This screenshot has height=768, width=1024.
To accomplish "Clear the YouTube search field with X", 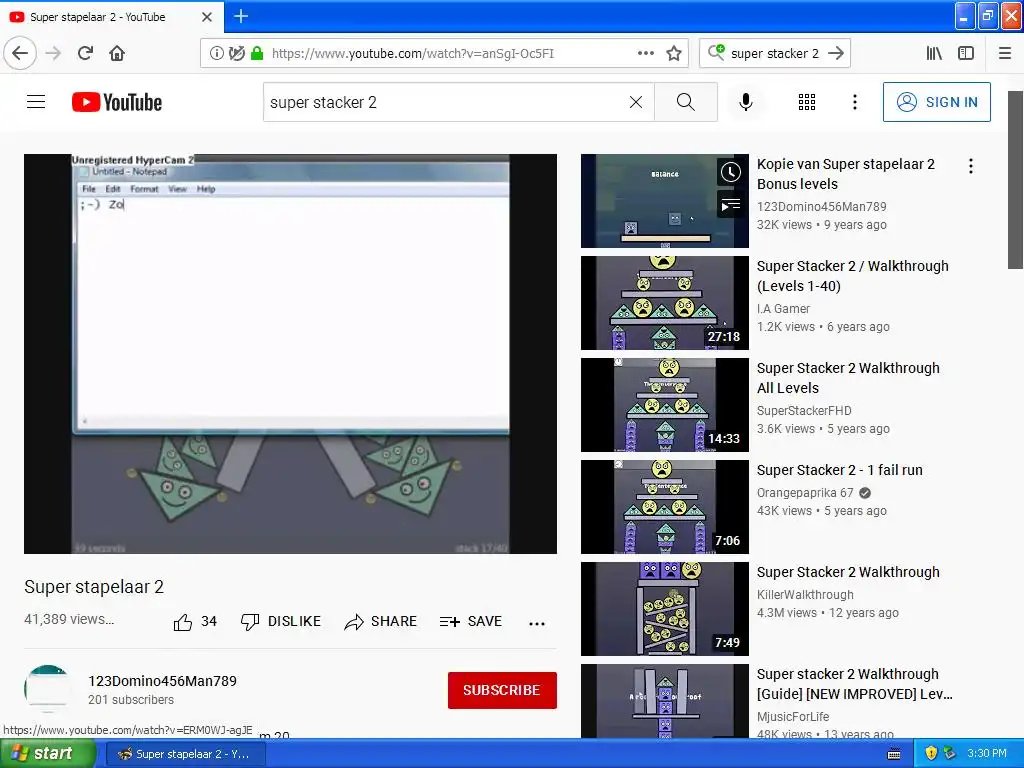I will point(635,102).
